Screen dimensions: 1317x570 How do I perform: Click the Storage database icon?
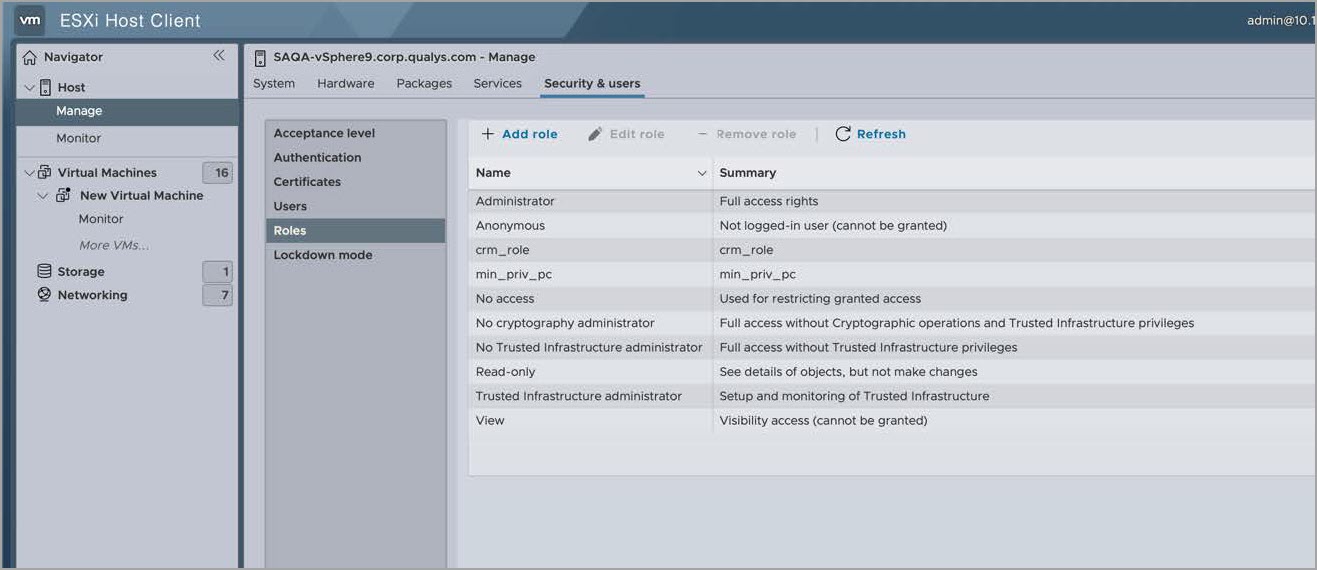tap(44, 271)
